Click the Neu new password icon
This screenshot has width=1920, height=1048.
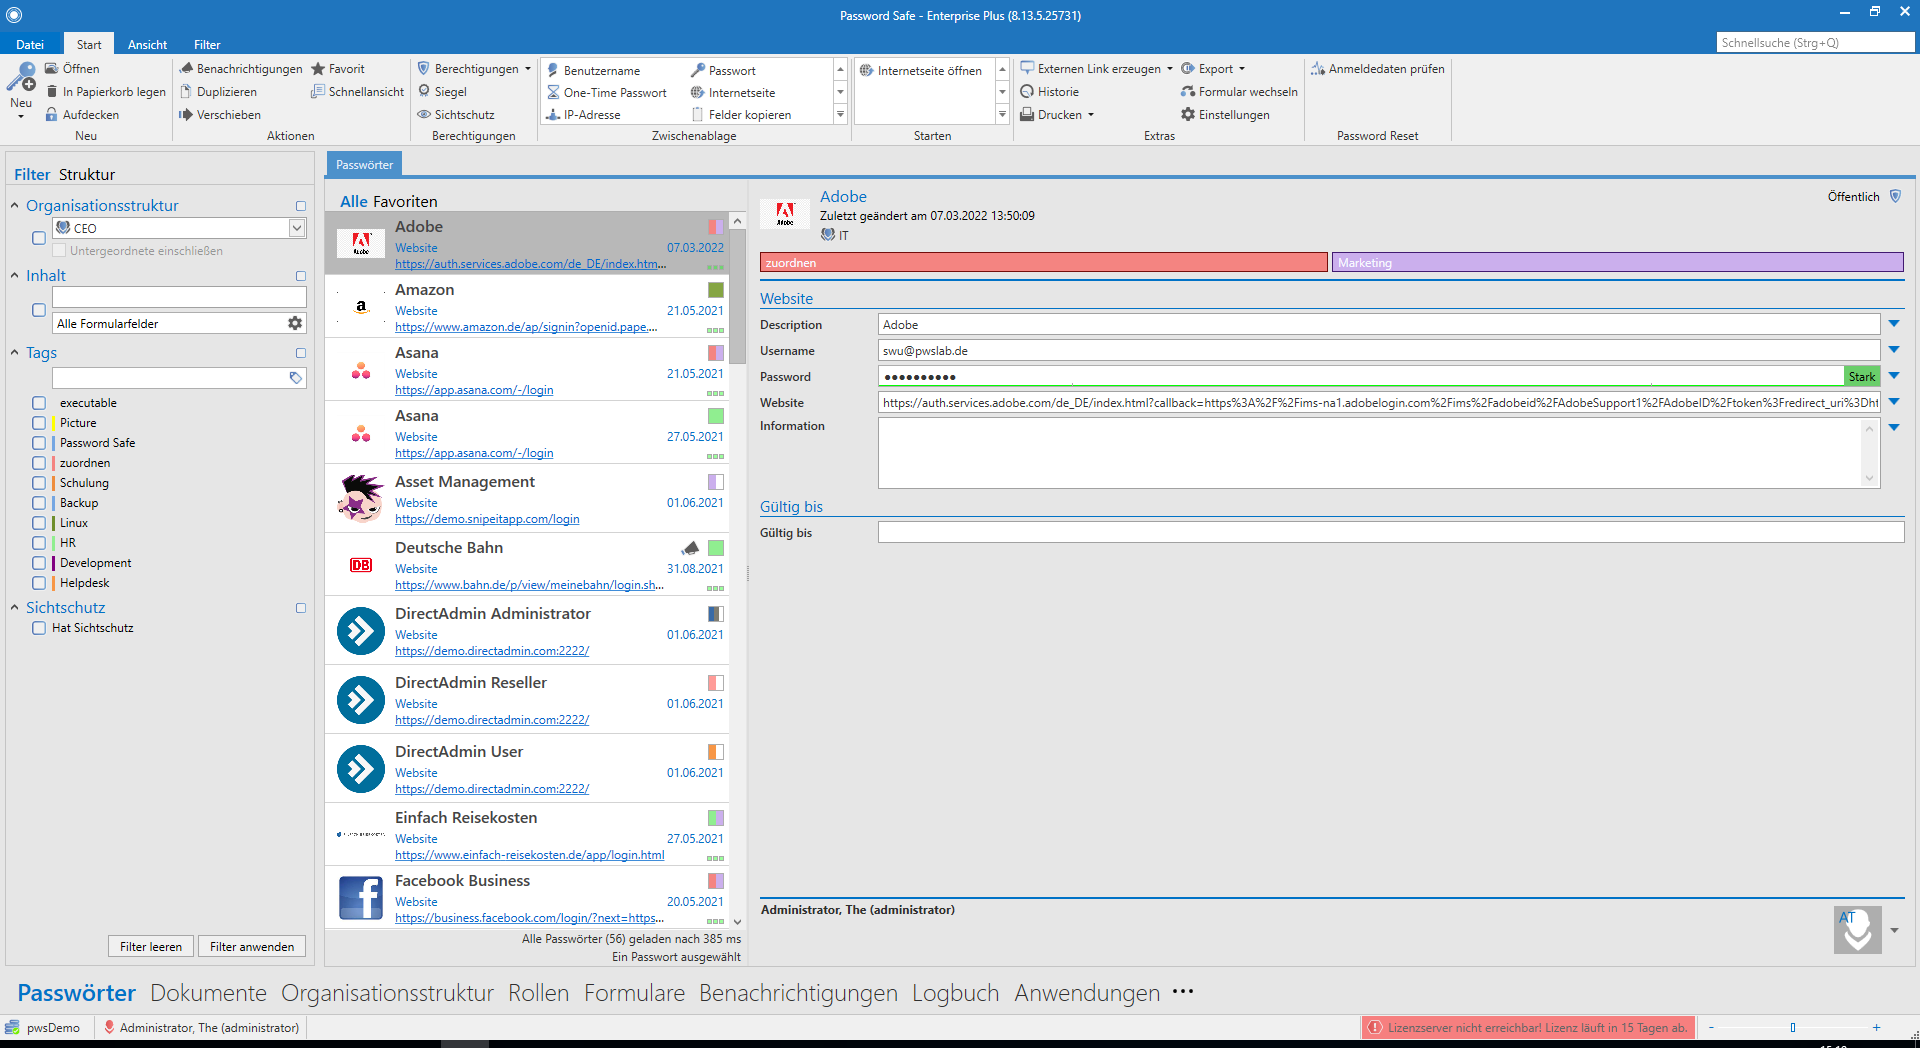[20, 77]
